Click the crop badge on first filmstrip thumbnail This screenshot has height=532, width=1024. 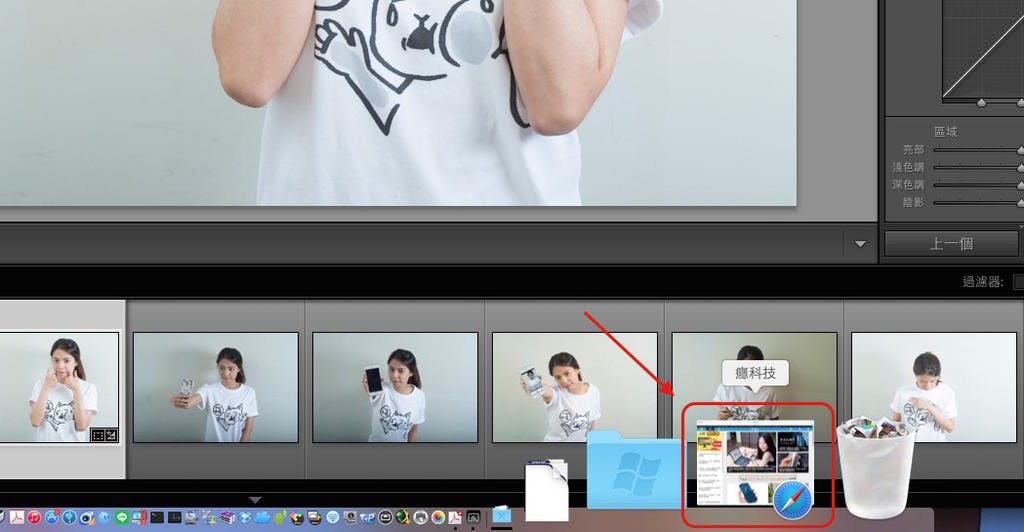(x=97, y=435)
